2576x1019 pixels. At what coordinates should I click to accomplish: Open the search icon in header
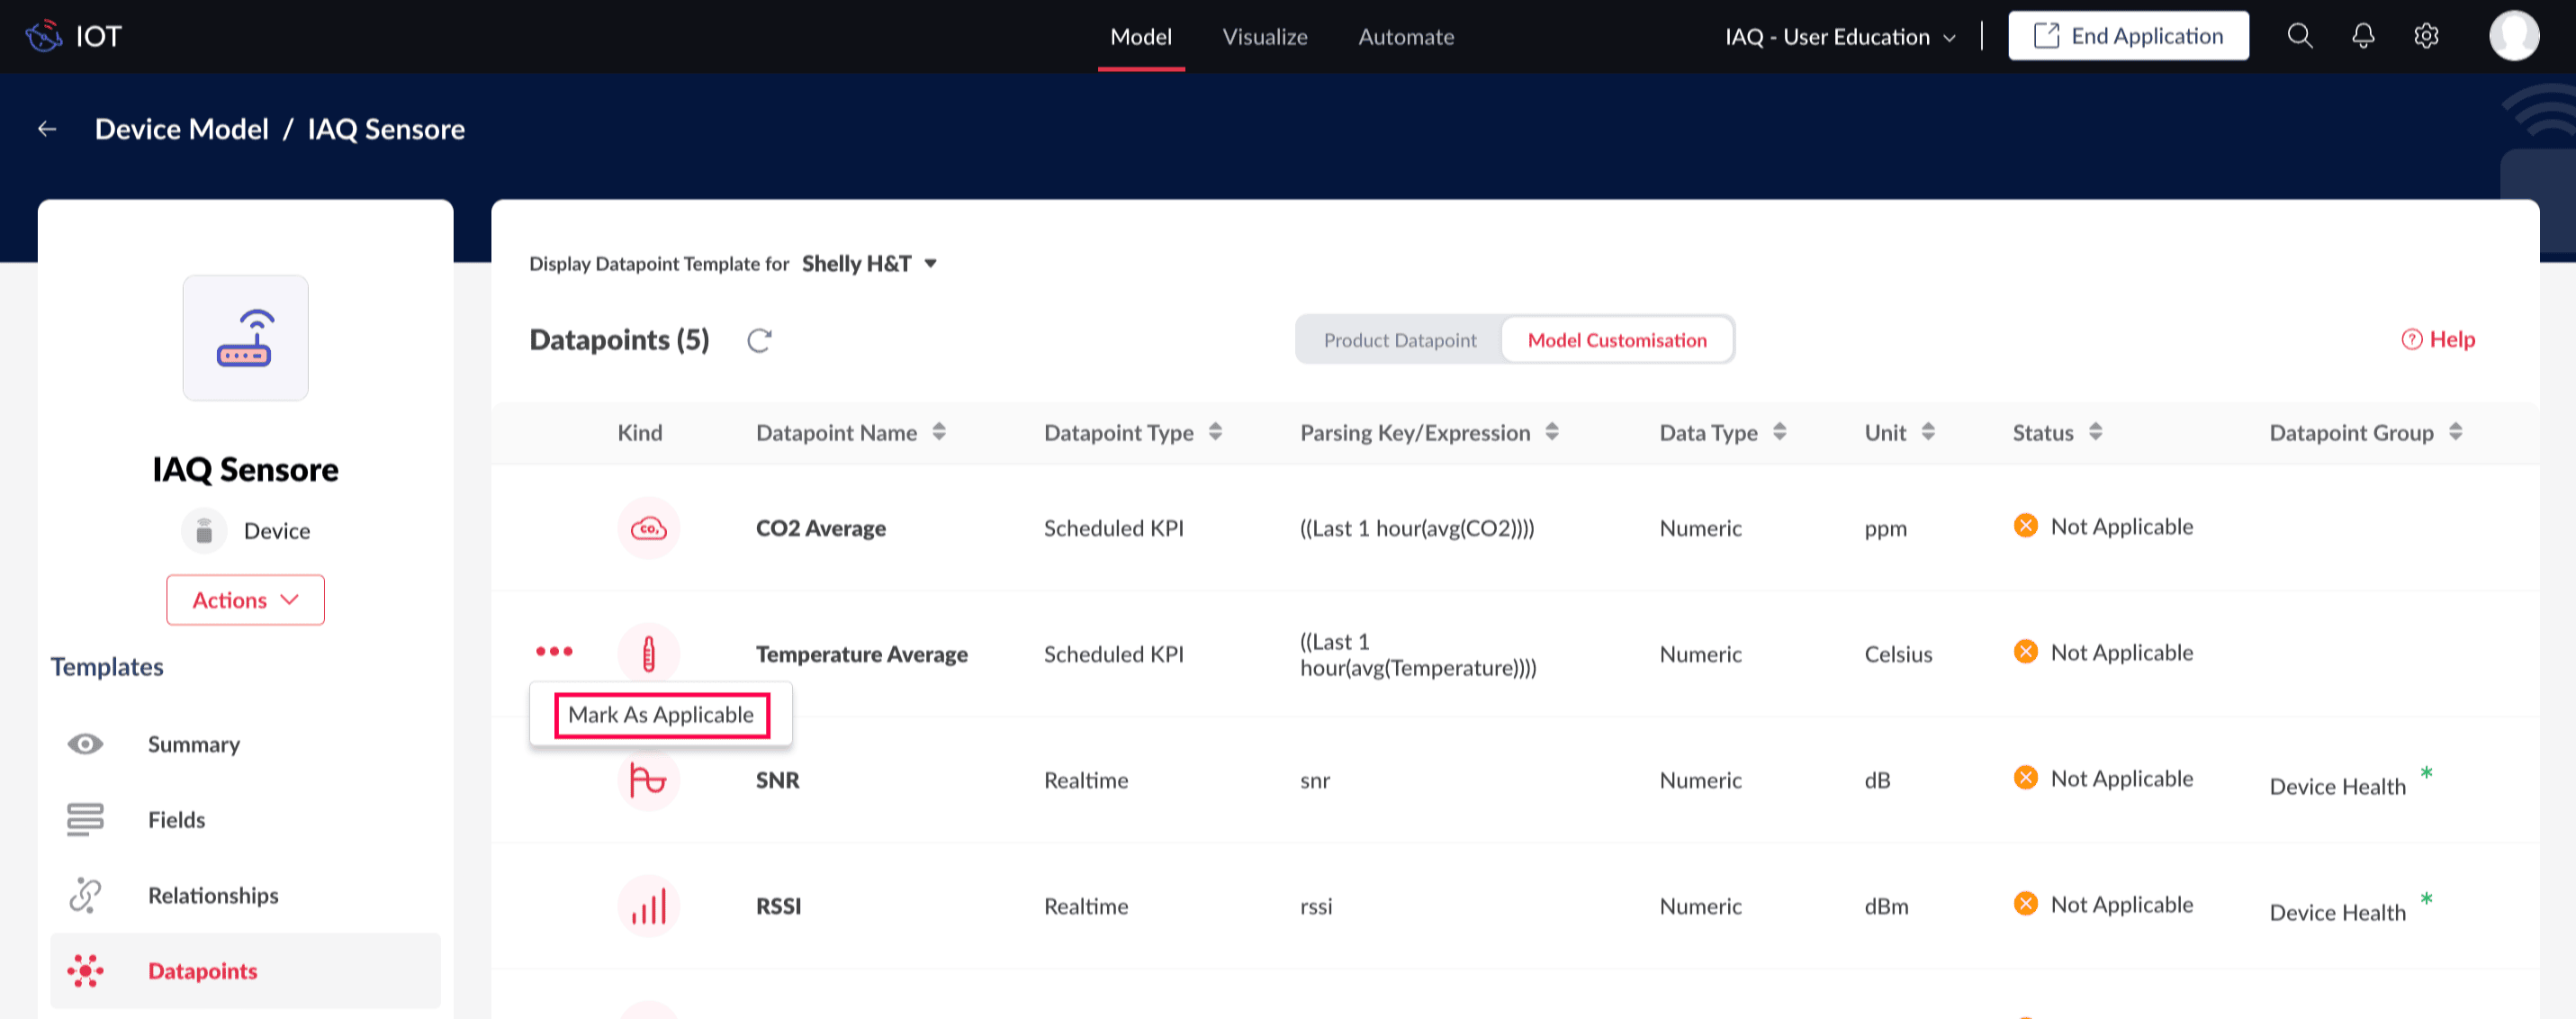(2299, 36)
